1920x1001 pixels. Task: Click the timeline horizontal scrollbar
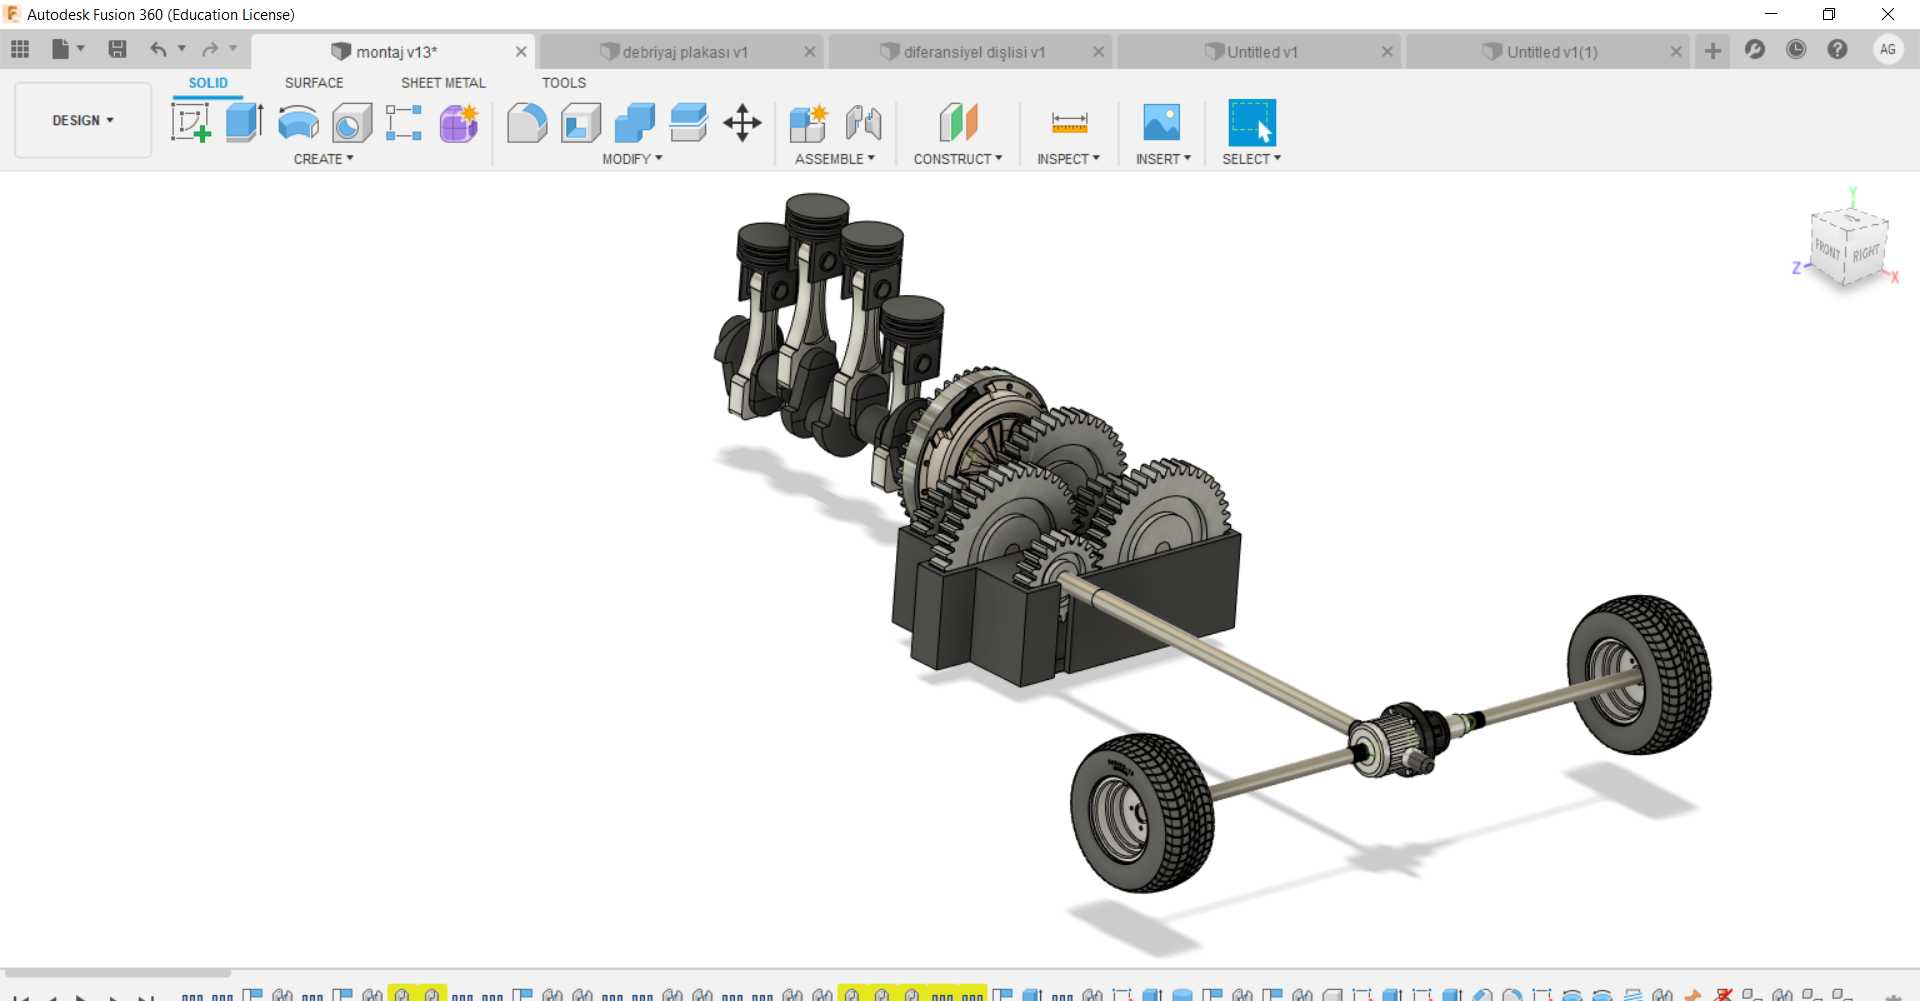pyautogui.click(x=117, y=973)
